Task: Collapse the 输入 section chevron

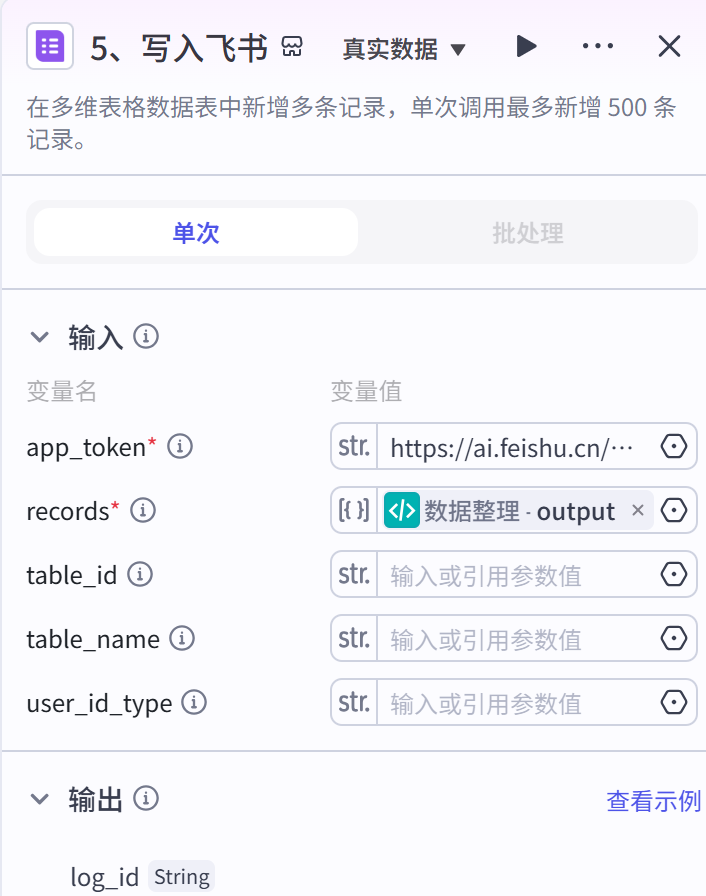Action: (x=39, y=337)
